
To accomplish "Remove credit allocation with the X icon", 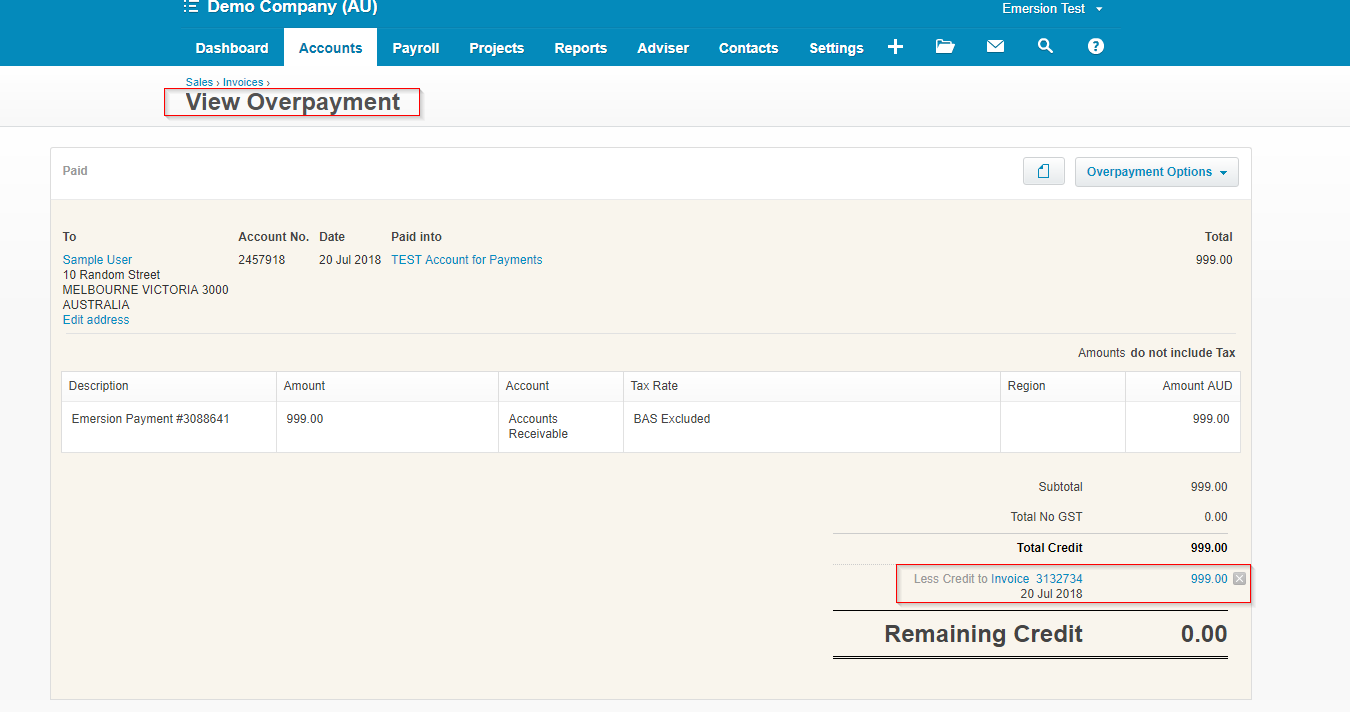I will 1240,578.
